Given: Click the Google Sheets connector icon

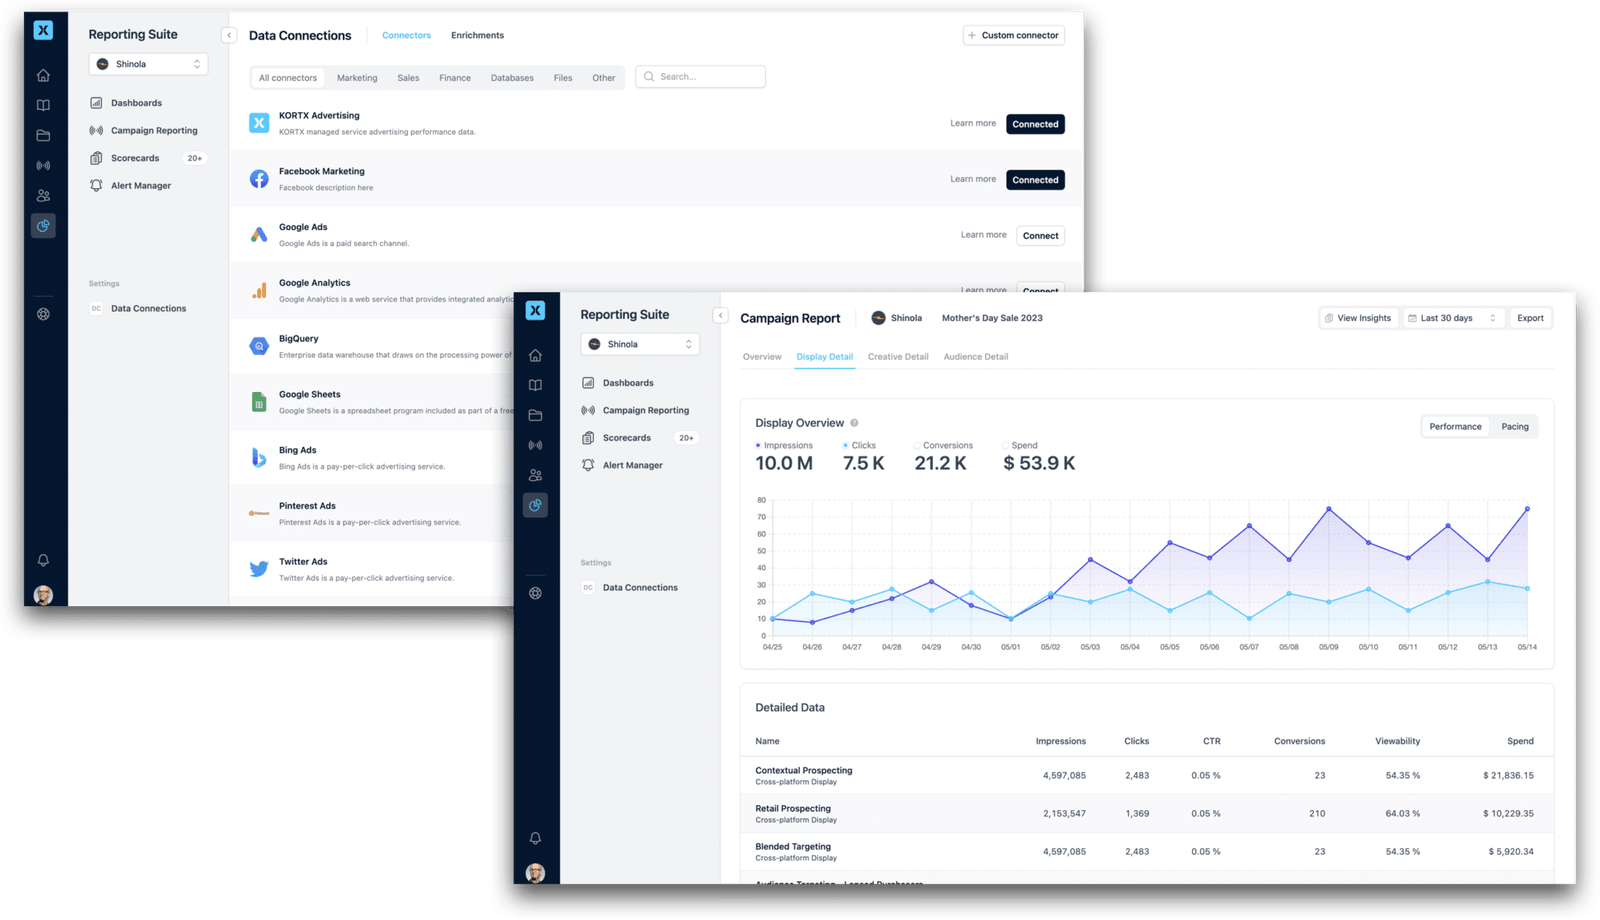Looking at the screenshot, I should coord(259,402).
